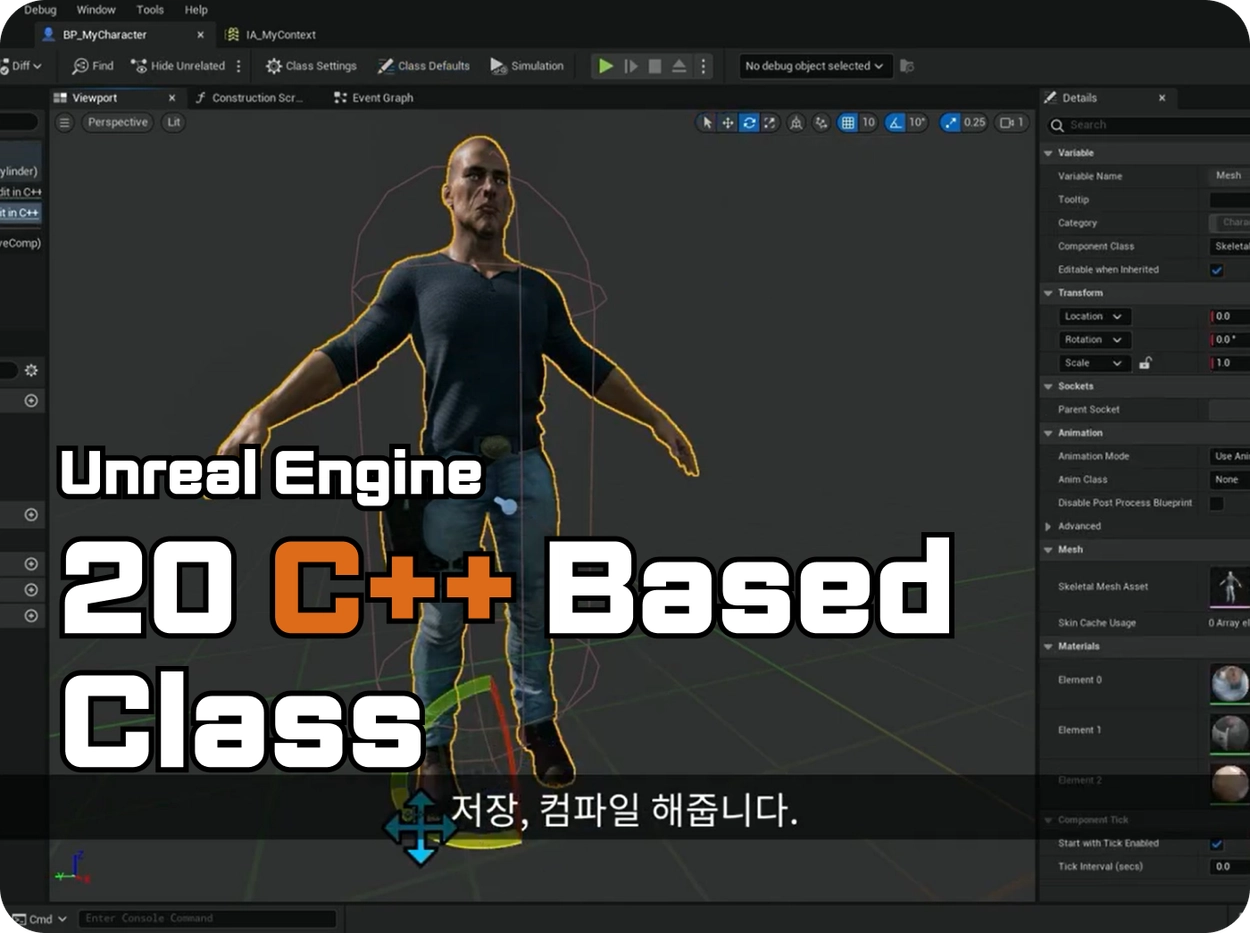The image size is (1250, 933).
Task: Collapse the Transform section
Action: (x=1048, y=293)
